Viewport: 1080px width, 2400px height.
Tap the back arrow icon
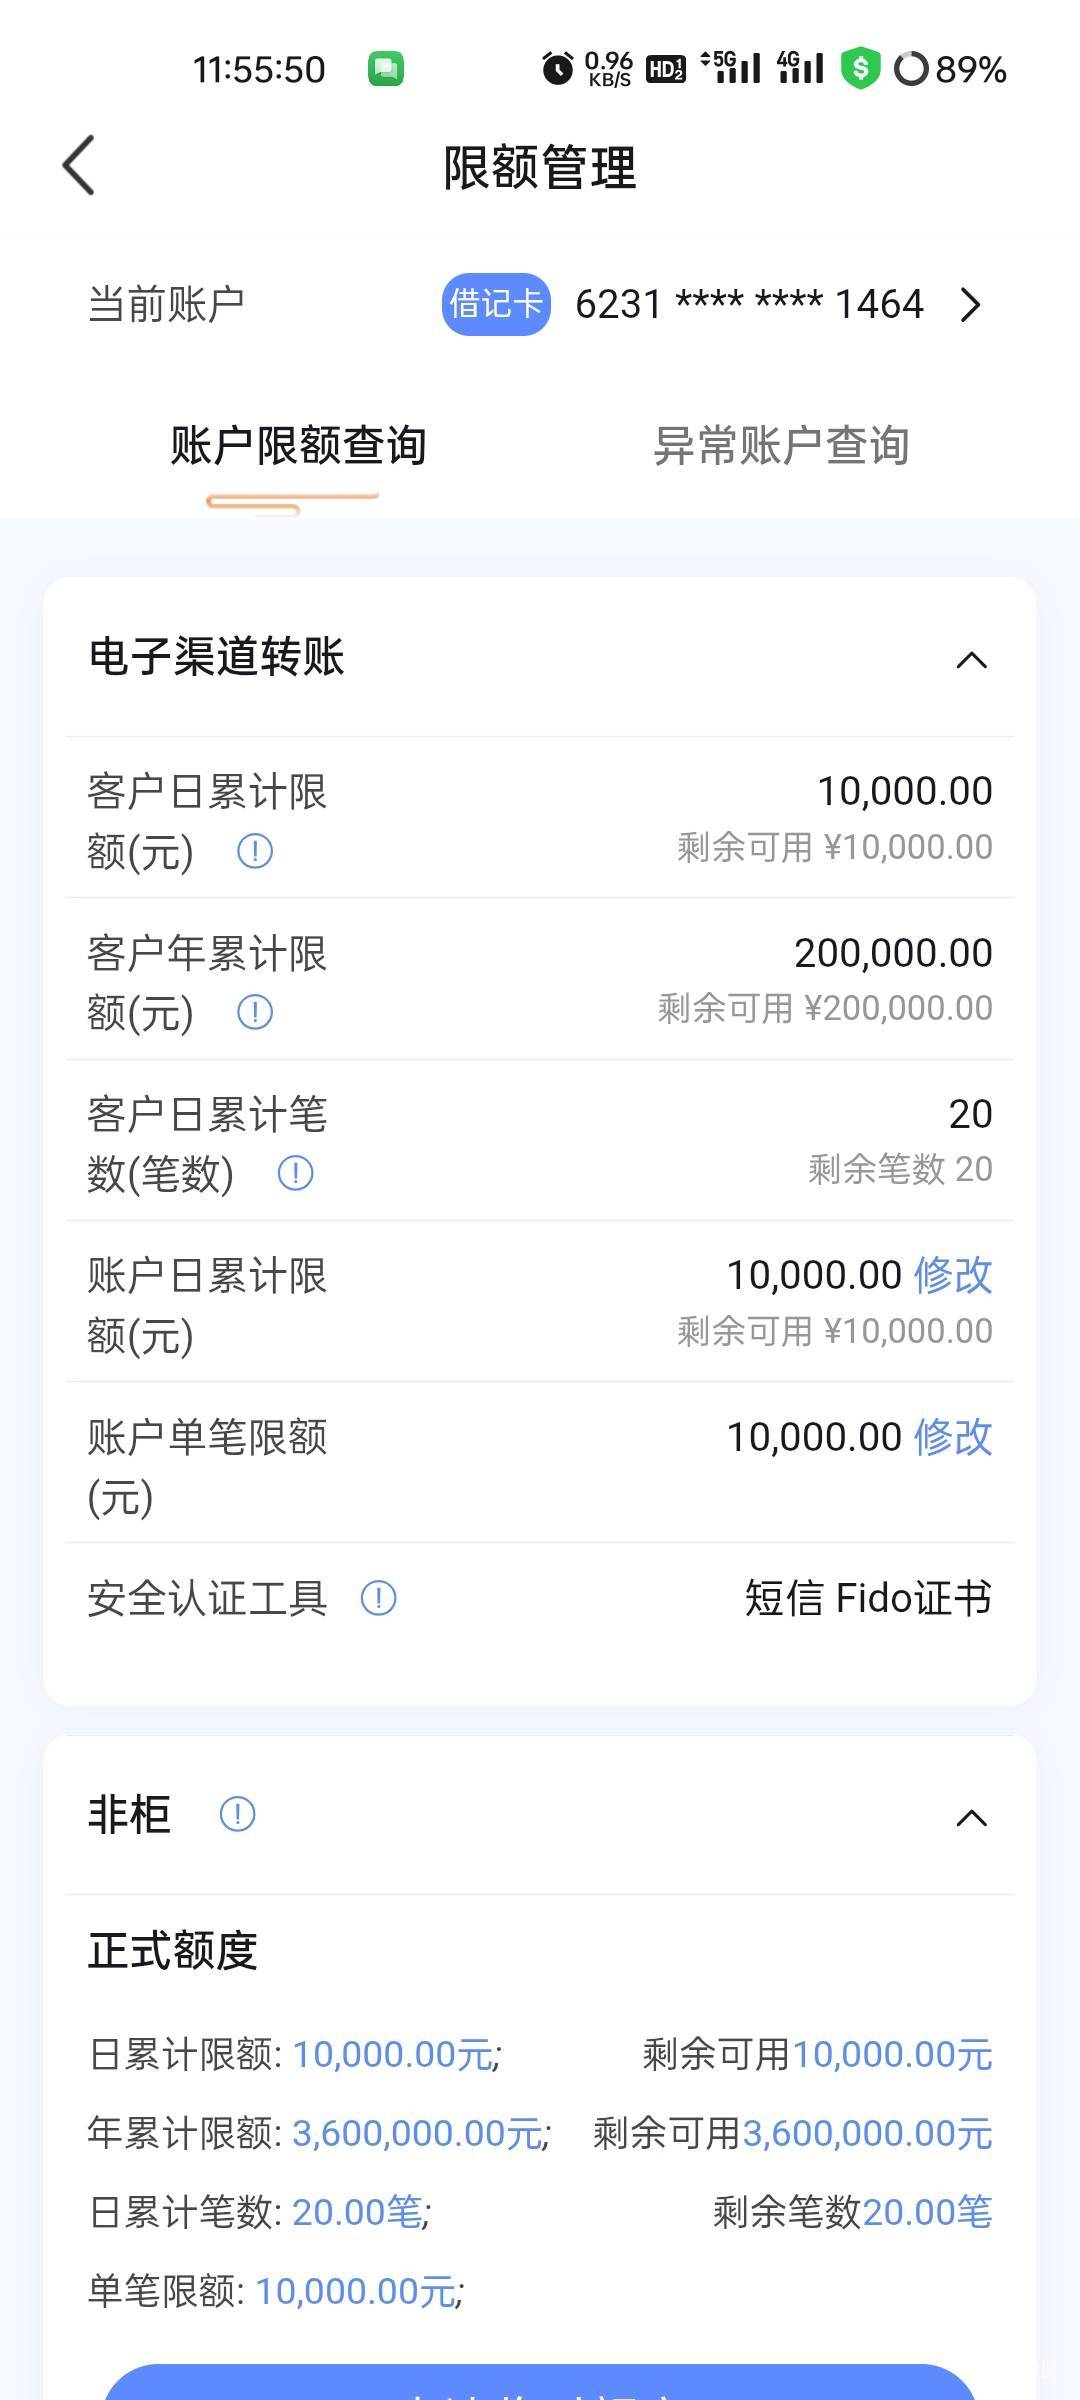click(79, 165)
